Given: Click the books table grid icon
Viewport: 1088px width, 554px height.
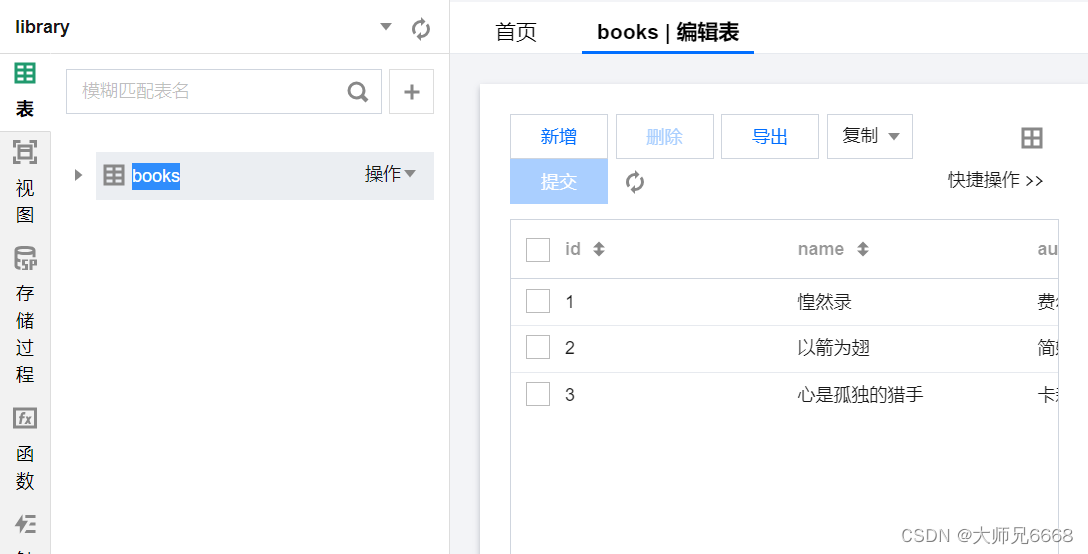Looking at the screenshot, I should click(114, 175).
